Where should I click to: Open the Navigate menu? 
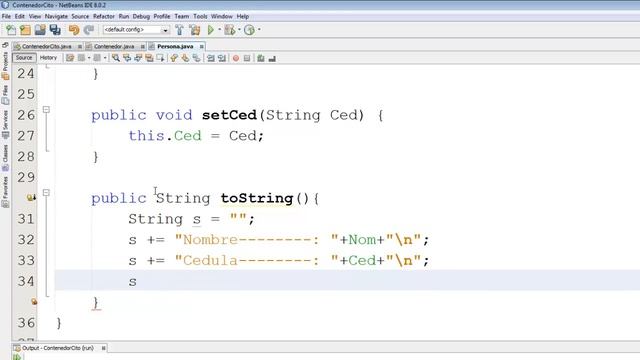pyautogui.click(x=56, y=16)
